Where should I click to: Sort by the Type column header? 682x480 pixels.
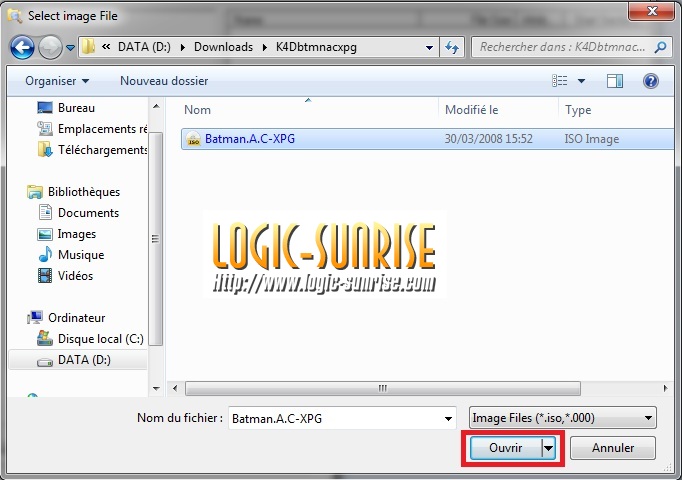[578, 110]
